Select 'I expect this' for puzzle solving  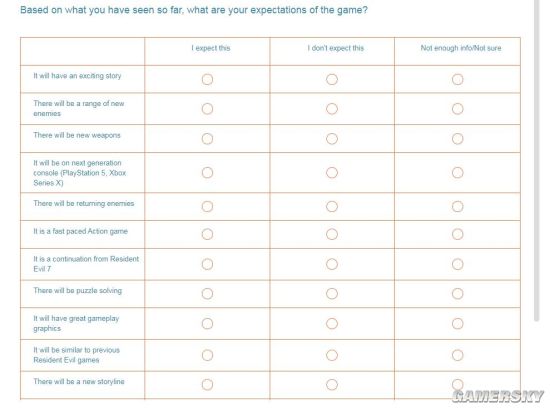pos(207,293)
